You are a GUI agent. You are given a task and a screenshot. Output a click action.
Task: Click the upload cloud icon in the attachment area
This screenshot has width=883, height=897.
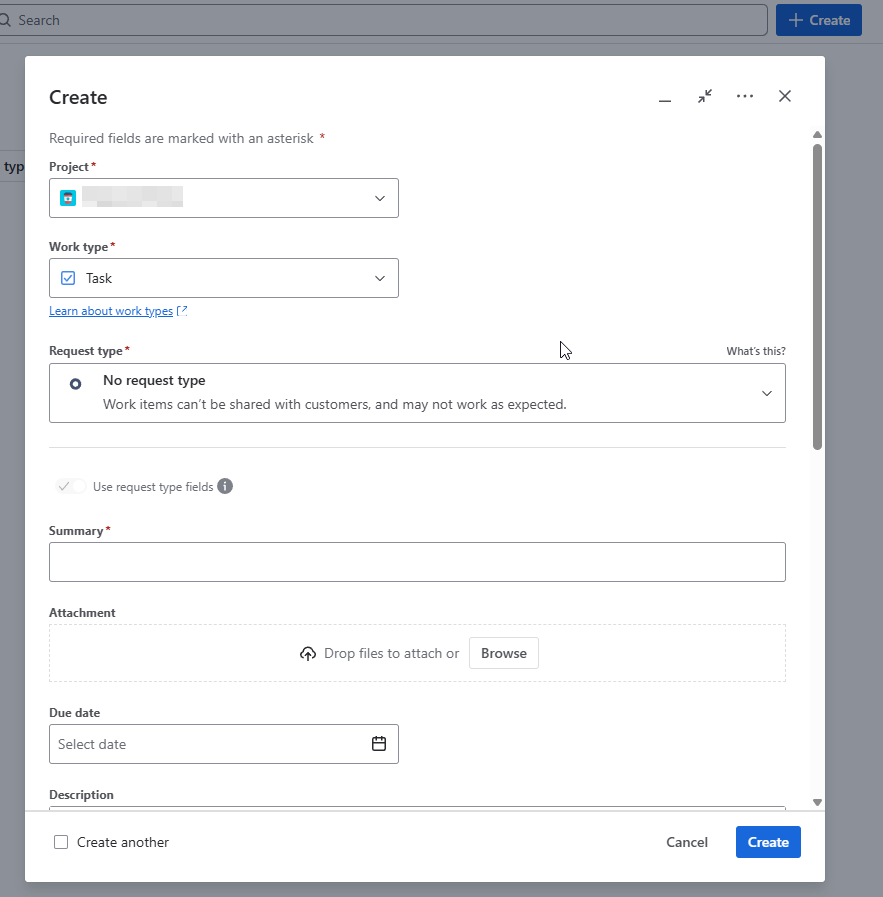(x=309, y=652)
